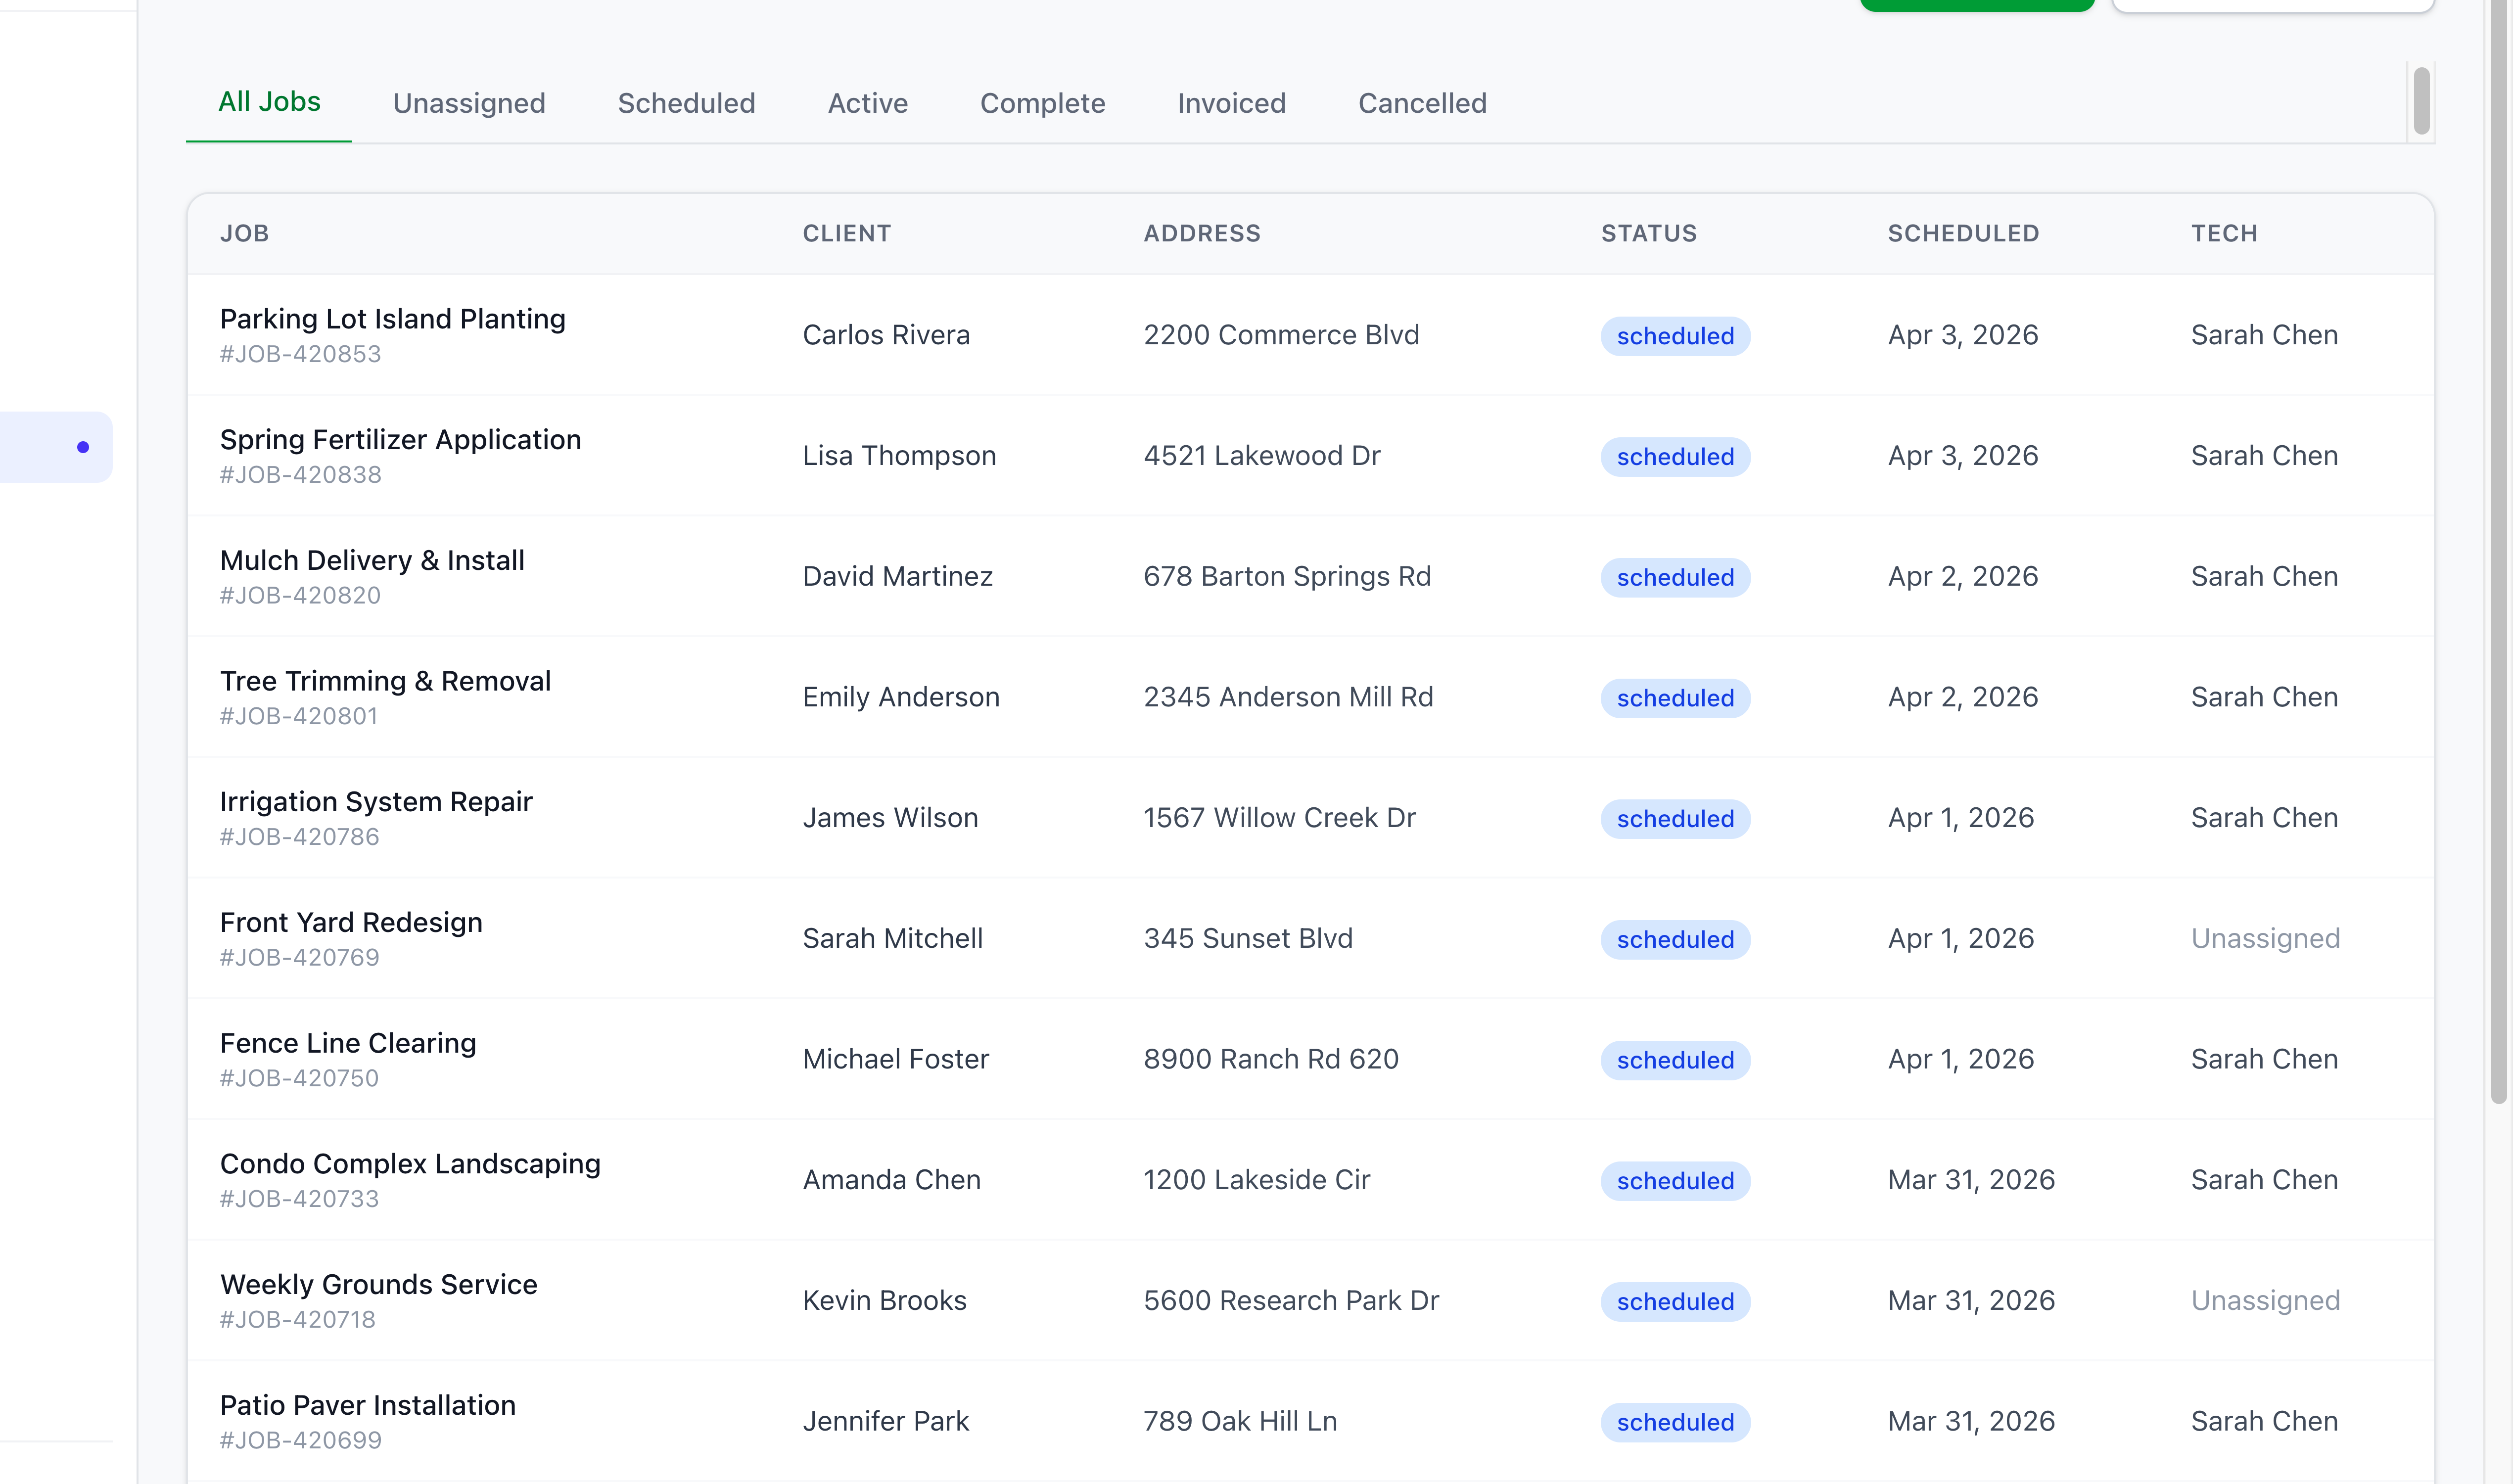The width and height of the screenshot is (2513, 1484).
Task: Show Cancelled jobs
Action: click(1421, 103)
